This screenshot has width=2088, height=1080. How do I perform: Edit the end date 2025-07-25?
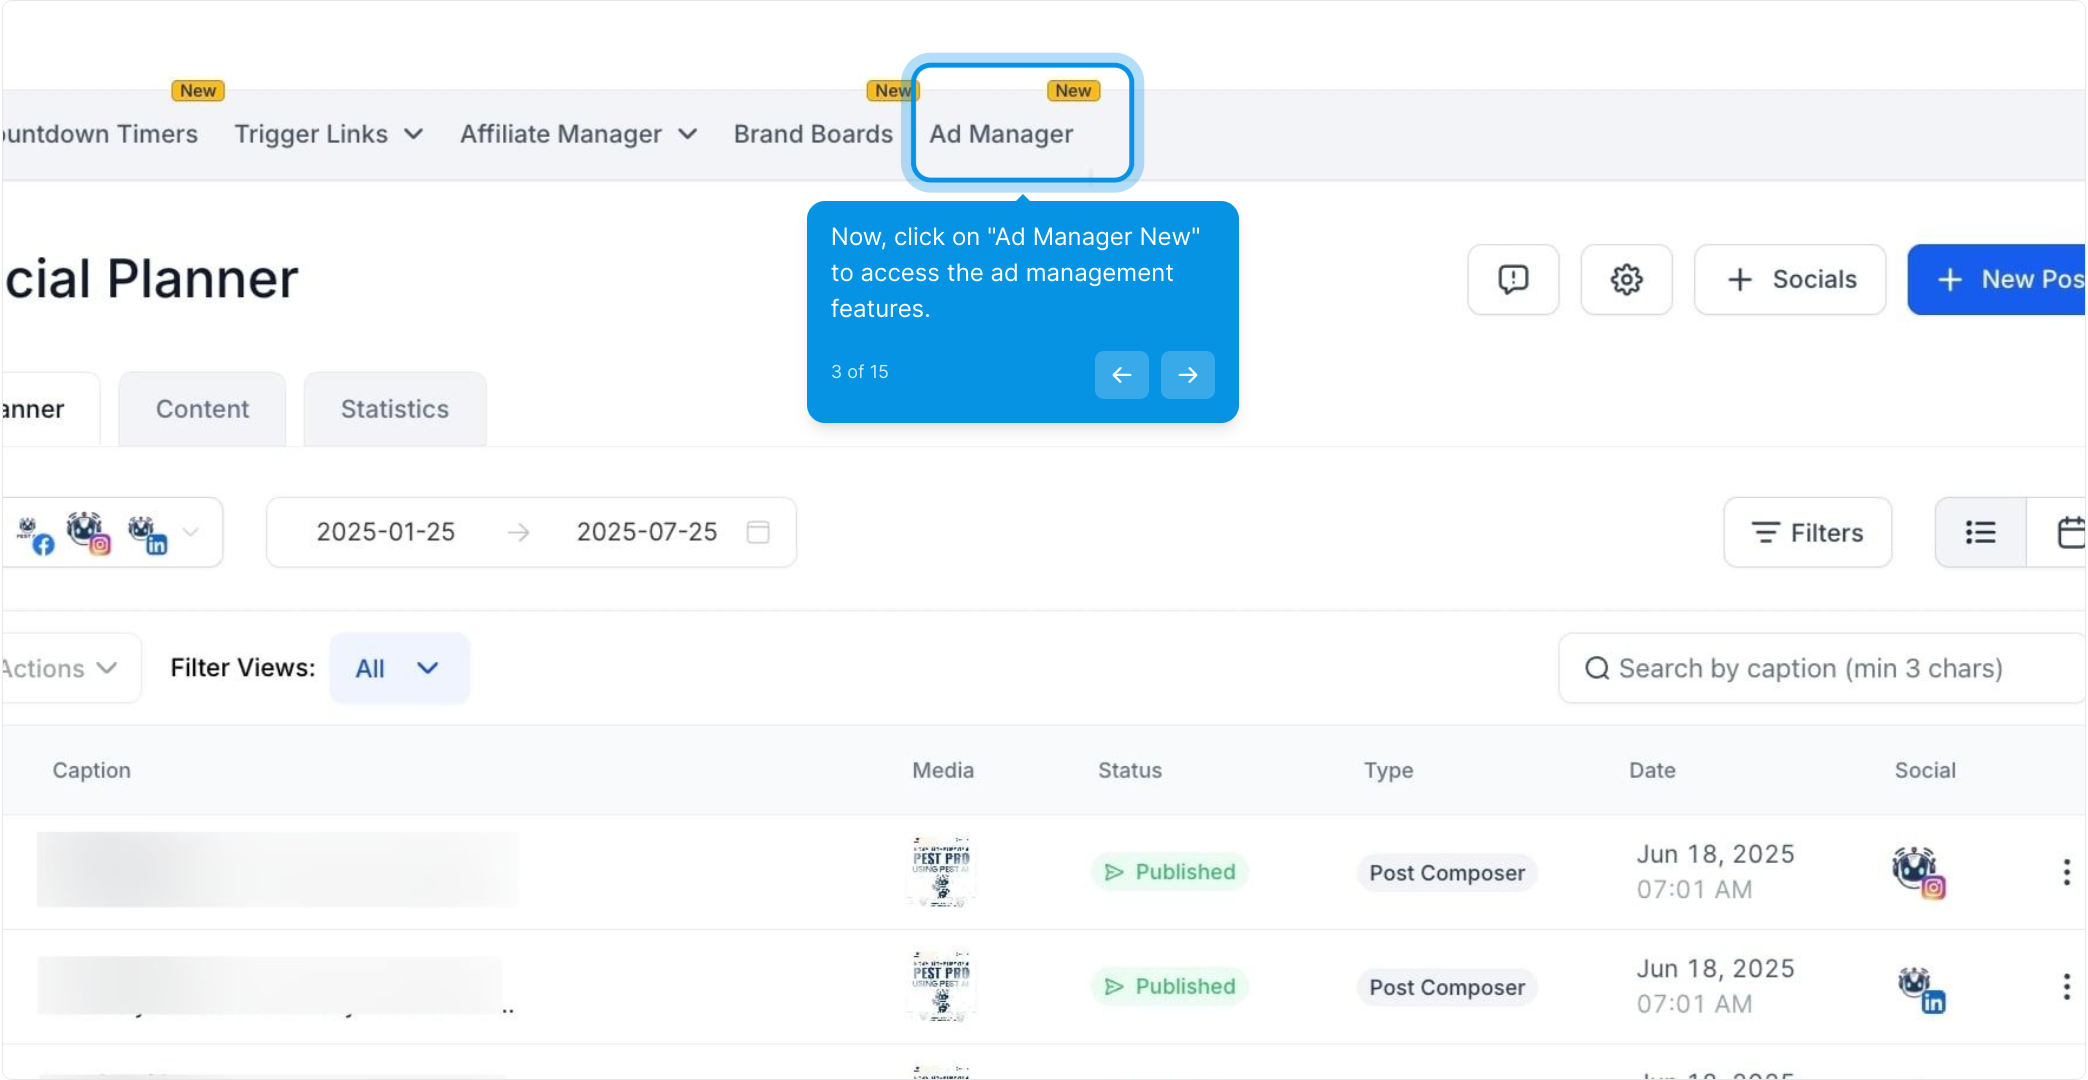point(647,532)
